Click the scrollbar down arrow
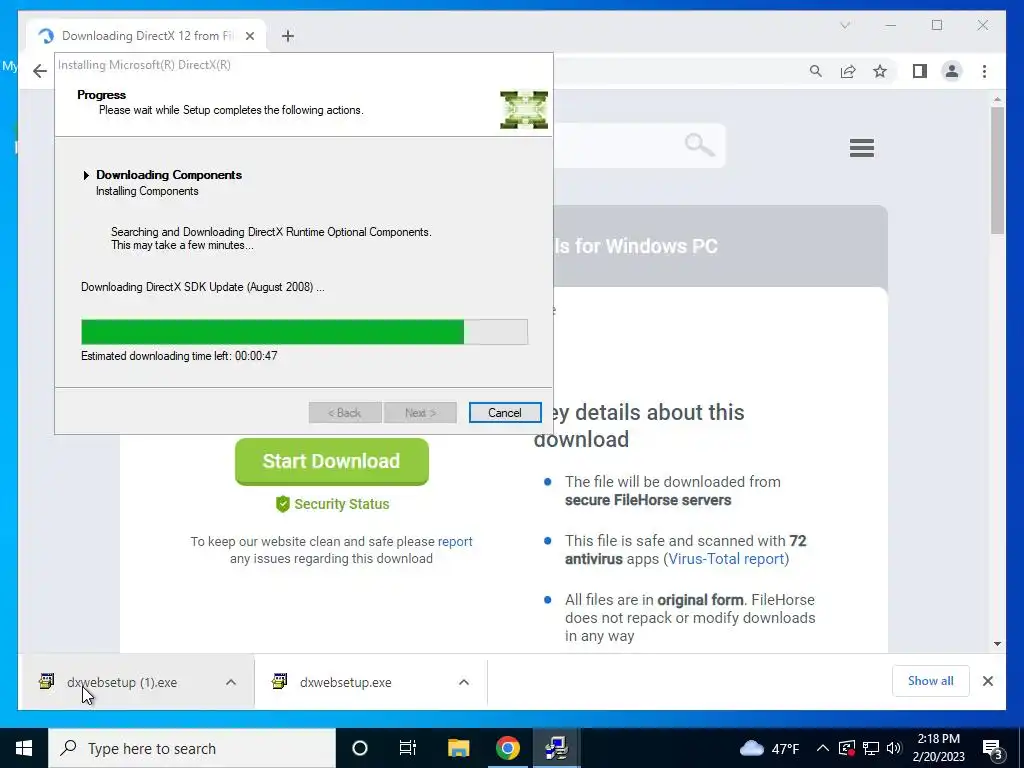The height and width of the screenshot is (768, 1024). [997, 644]
